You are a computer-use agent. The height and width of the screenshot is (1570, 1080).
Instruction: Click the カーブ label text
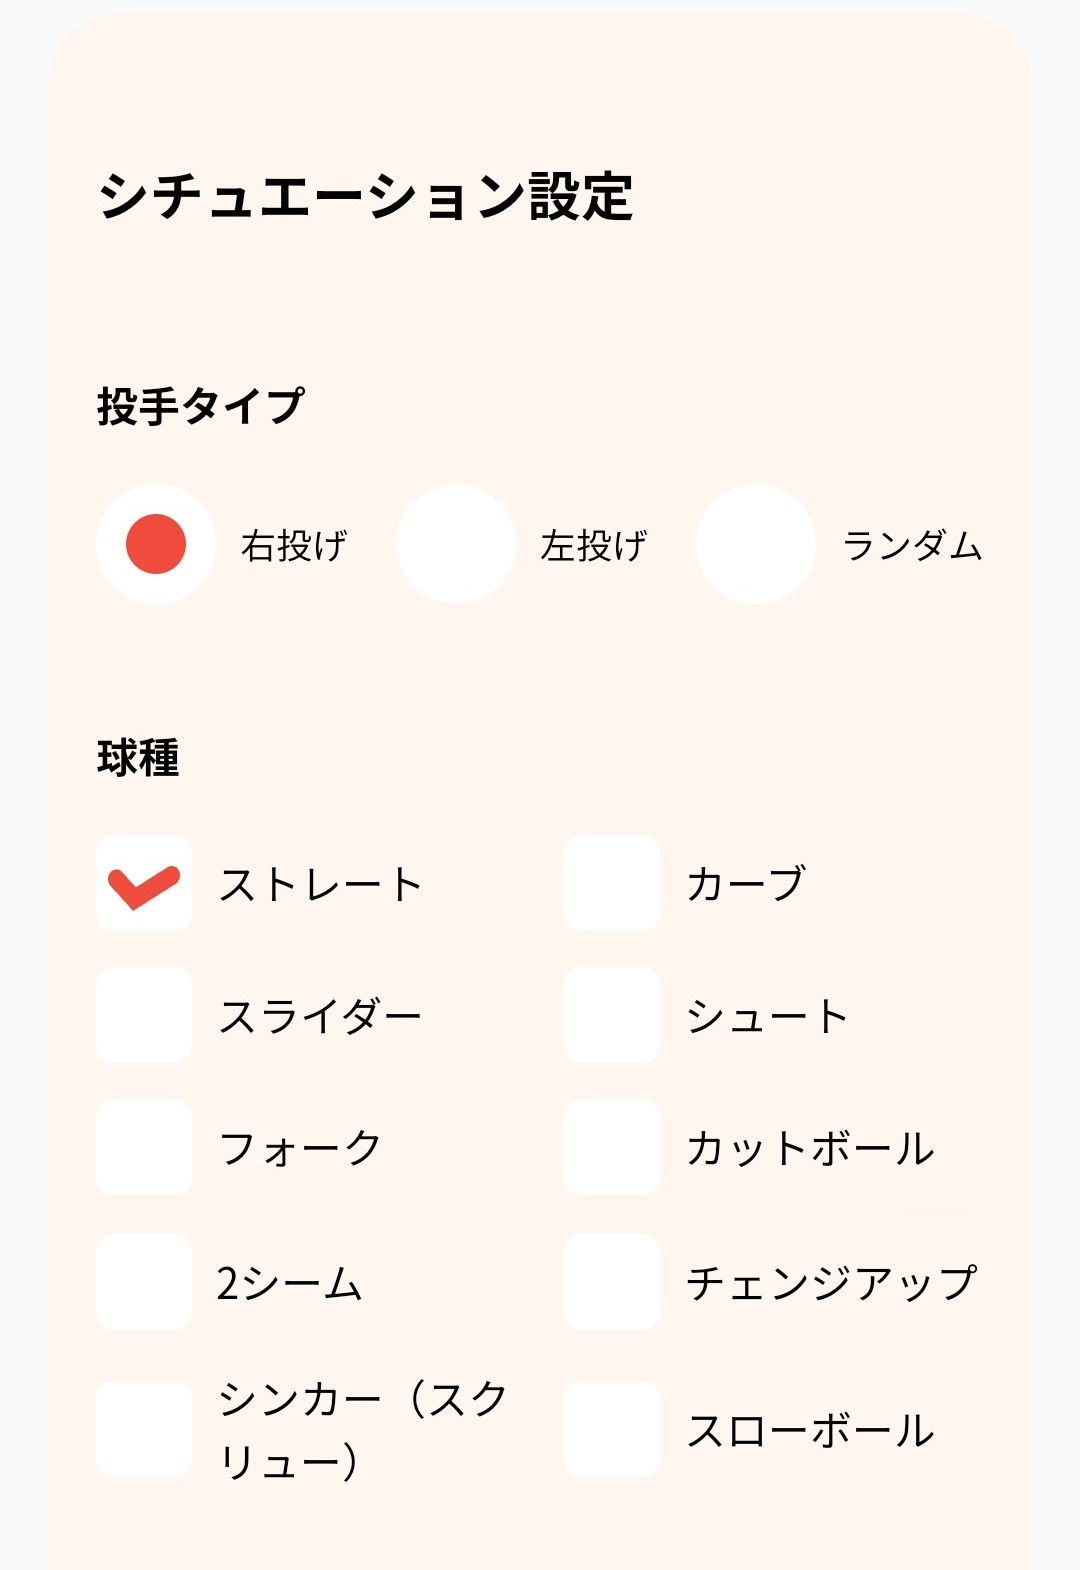746,885
